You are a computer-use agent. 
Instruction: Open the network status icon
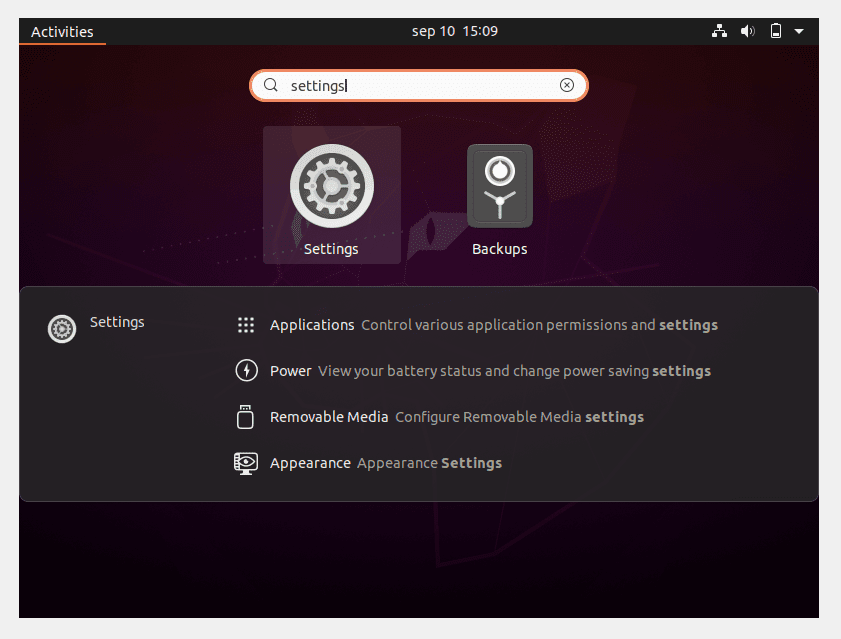(719, 31)
